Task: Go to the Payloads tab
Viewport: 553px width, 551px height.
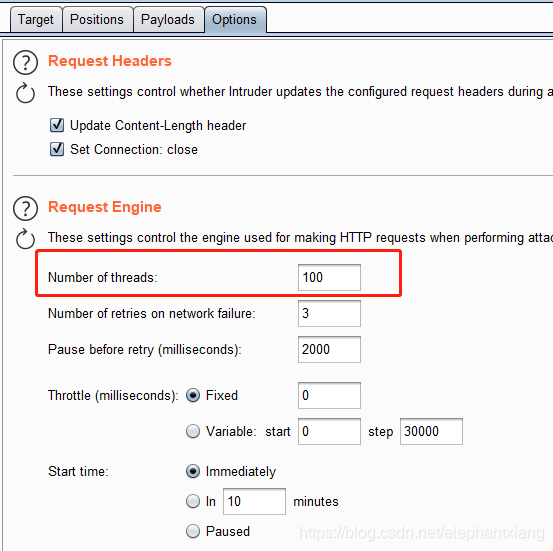Action: tap(168, 20)
